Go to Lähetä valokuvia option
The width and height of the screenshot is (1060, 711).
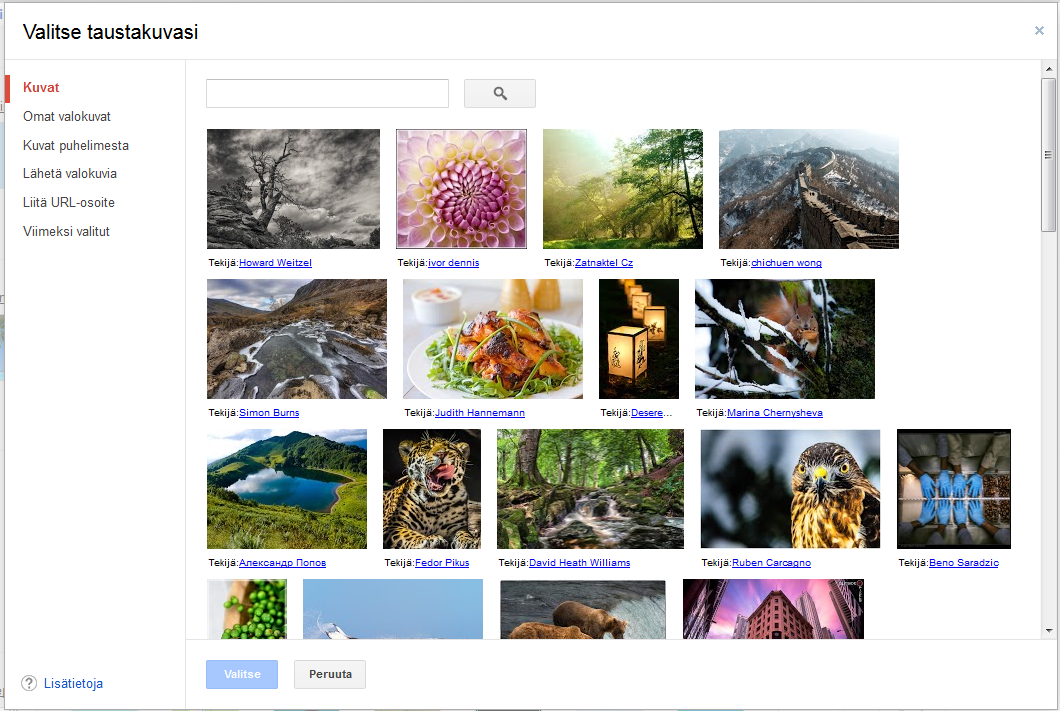[70, 173]
